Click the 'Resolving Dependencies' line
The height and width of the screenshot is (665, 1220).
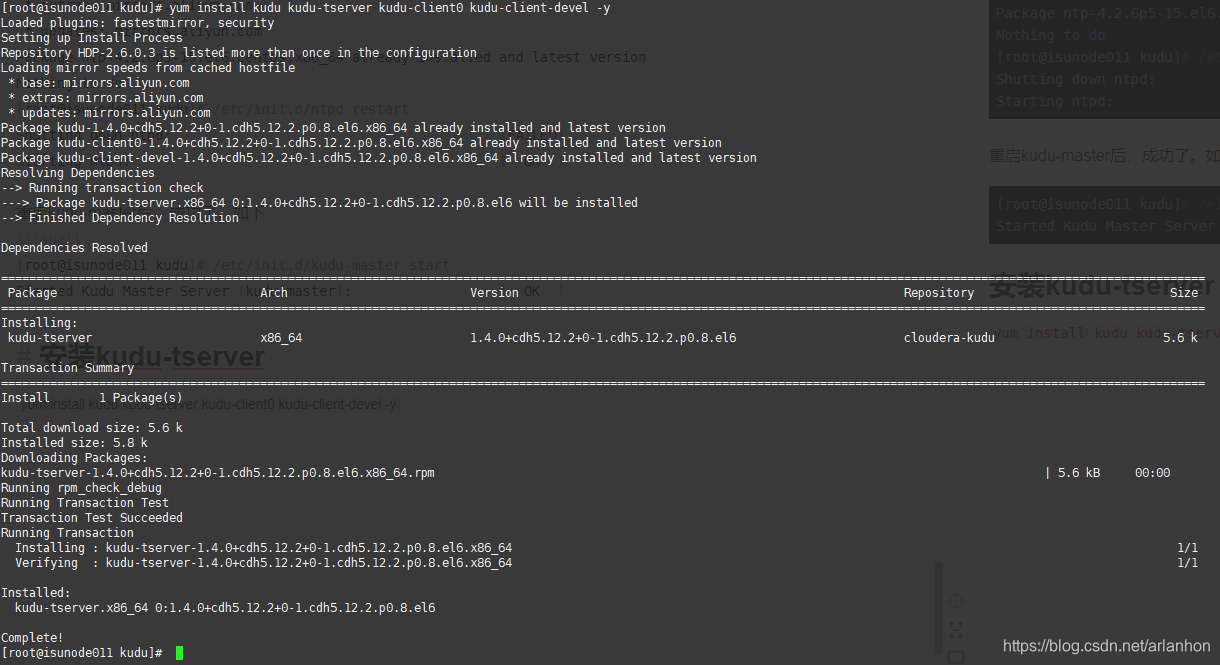(78, 173)
